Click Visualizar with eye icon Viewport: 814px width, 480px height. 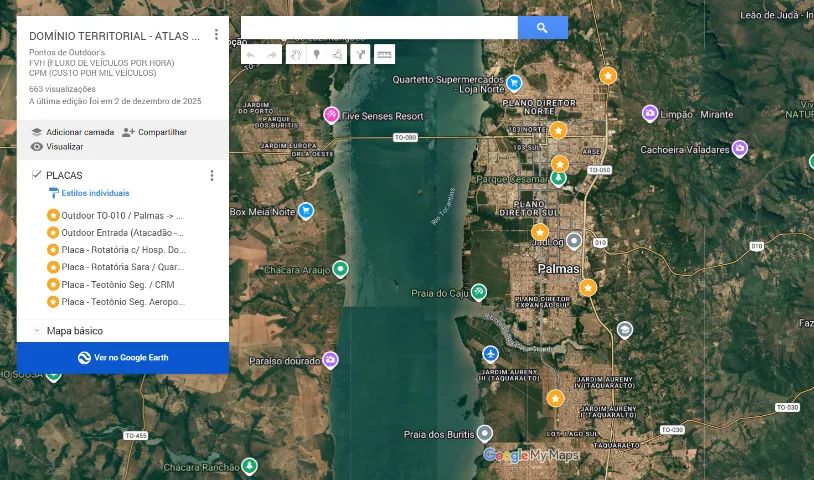57,147
